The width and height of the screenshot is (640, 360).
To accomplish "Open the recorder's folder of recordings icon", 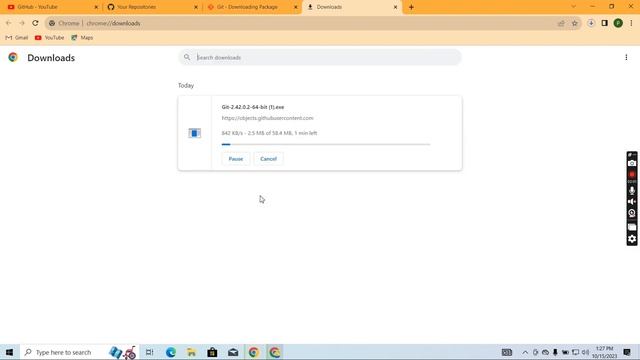I will pyautogui.click(x=632, y=227).
